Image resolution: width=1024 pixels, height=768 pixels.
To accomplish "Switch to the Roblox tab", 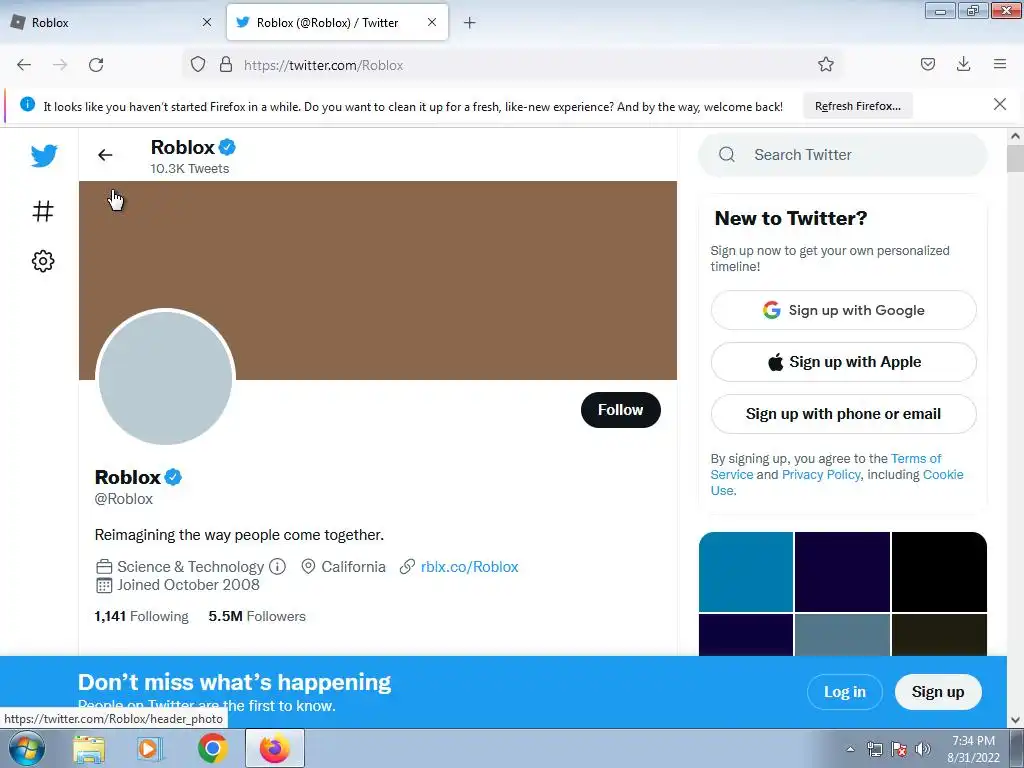I will [x=111, y=23].
